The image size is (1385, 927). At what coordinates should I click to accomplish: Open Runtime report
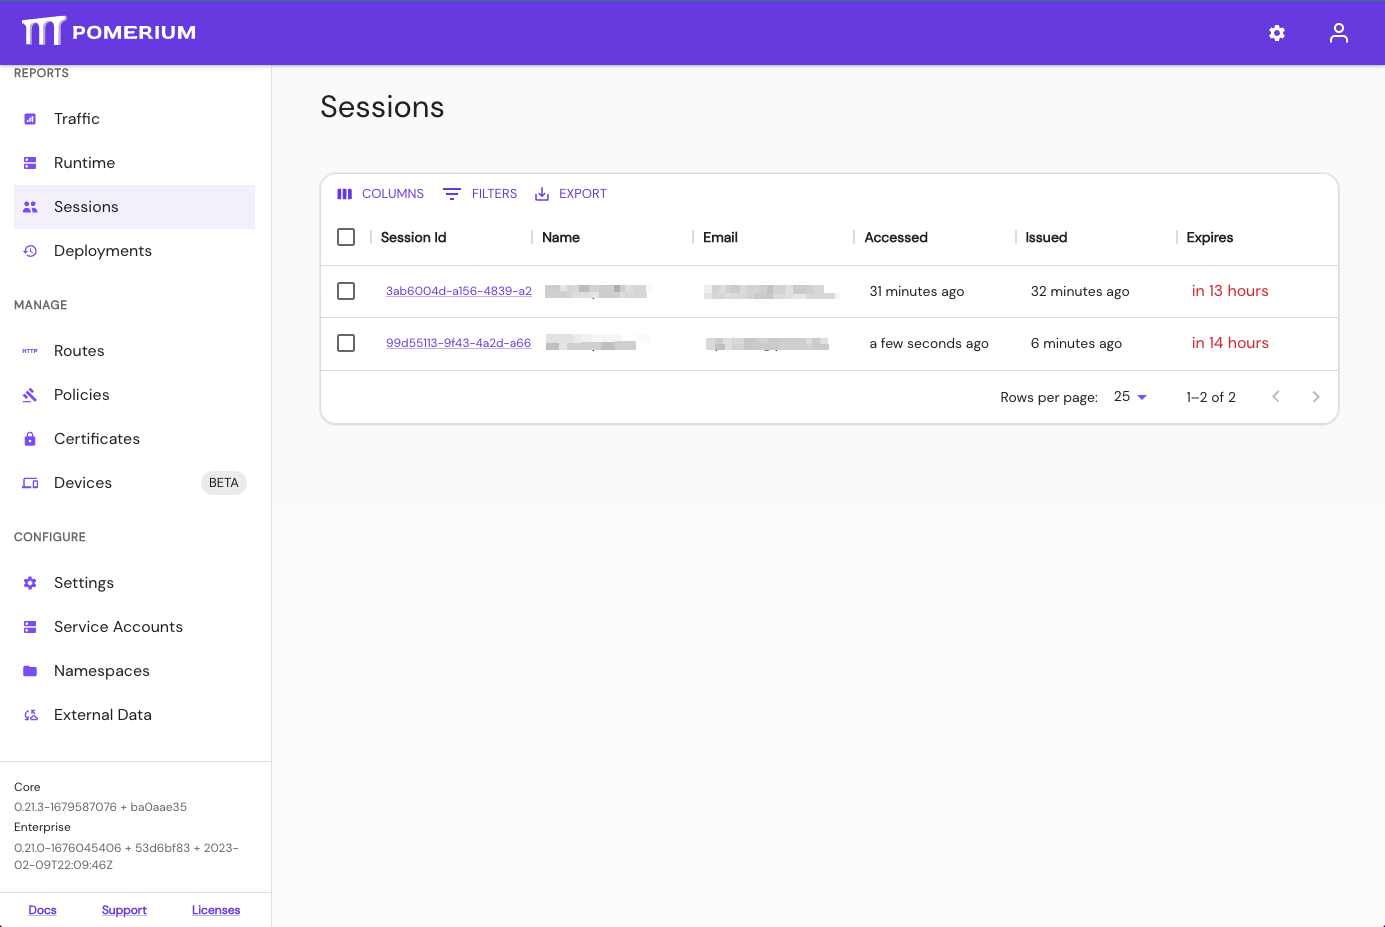(x=134, y=163)
